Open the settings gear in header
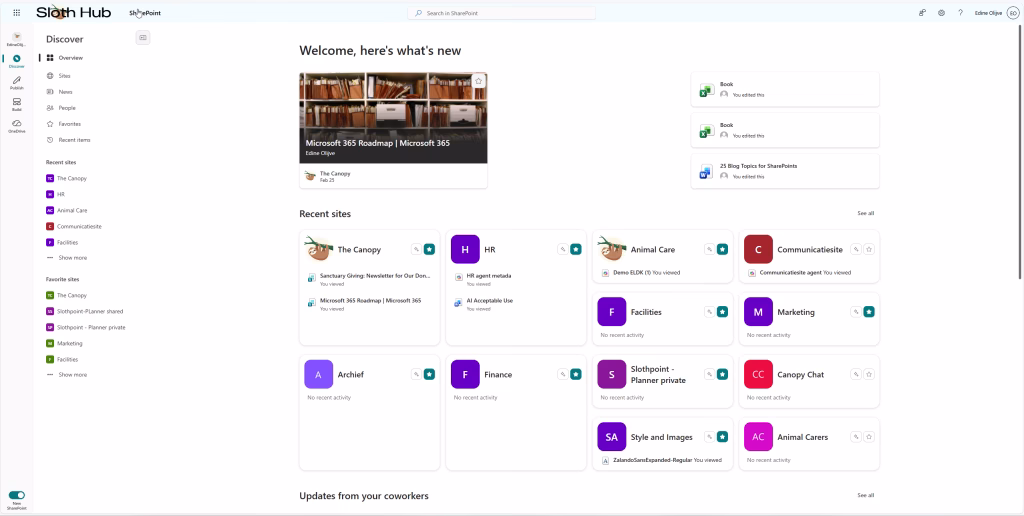The width and height of the screenshot is (1024, 516). (x=941, y=13)
